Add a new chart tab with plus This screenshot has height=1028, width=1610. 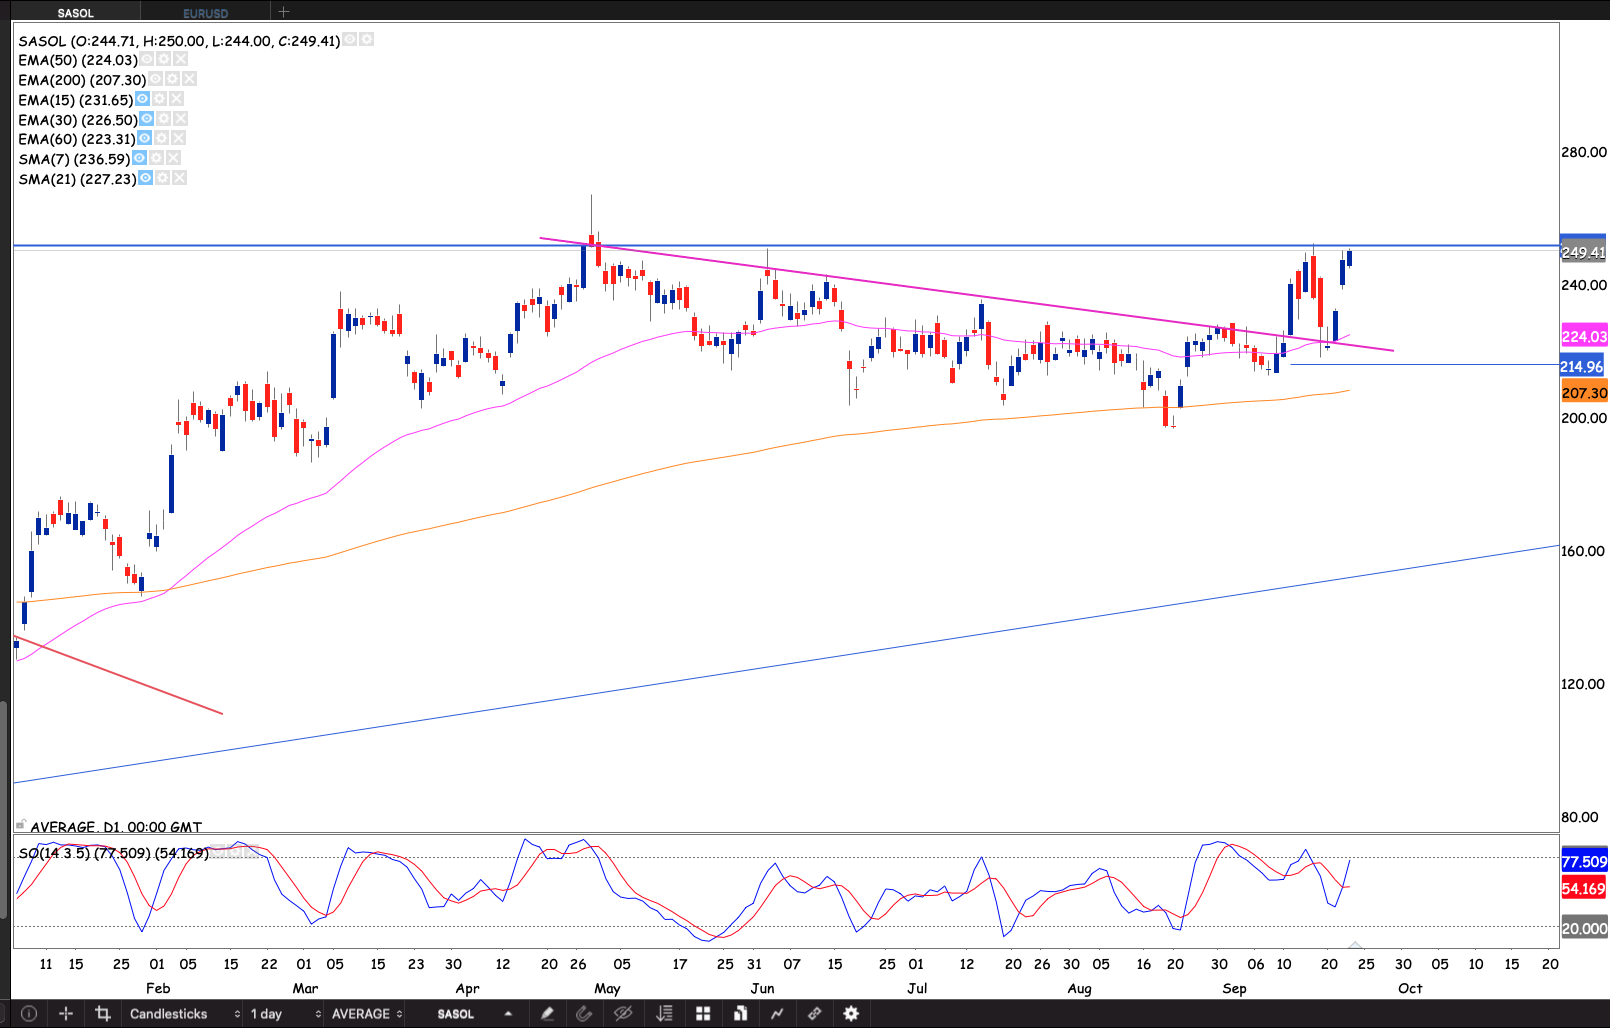click(284, 12)
